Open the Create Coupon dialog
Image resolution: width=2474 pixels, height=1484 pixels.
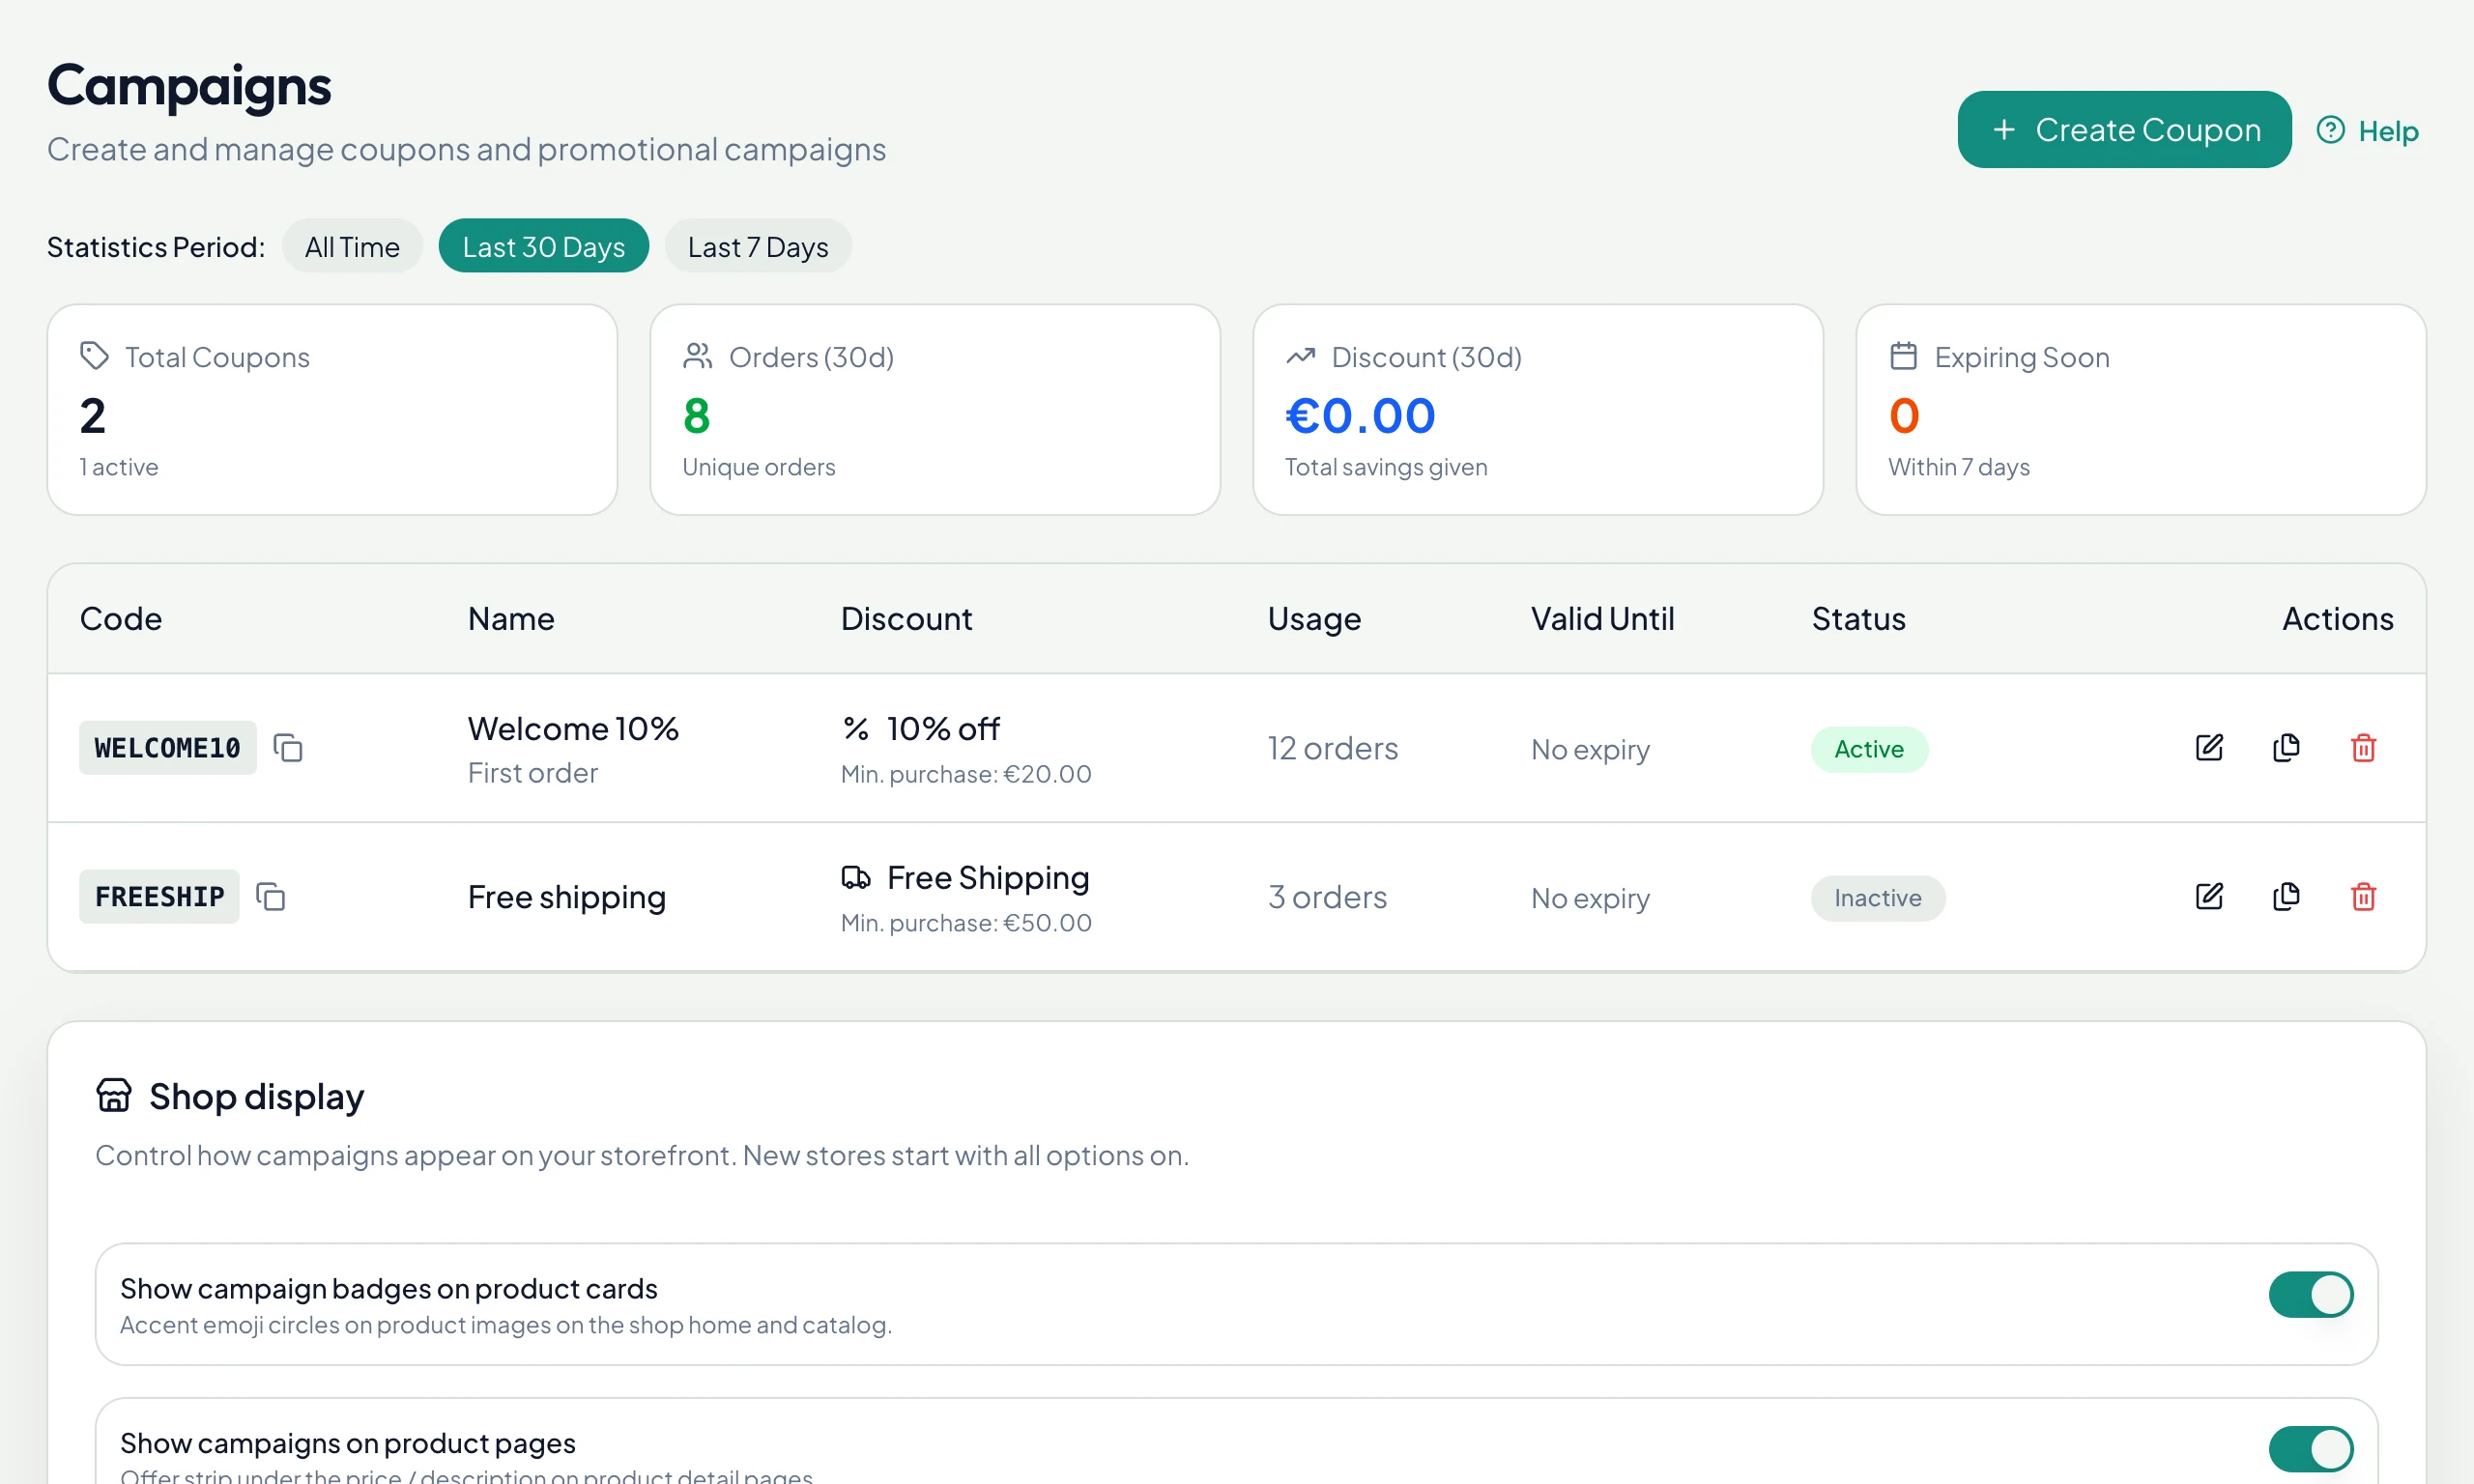coord(2124,130)
